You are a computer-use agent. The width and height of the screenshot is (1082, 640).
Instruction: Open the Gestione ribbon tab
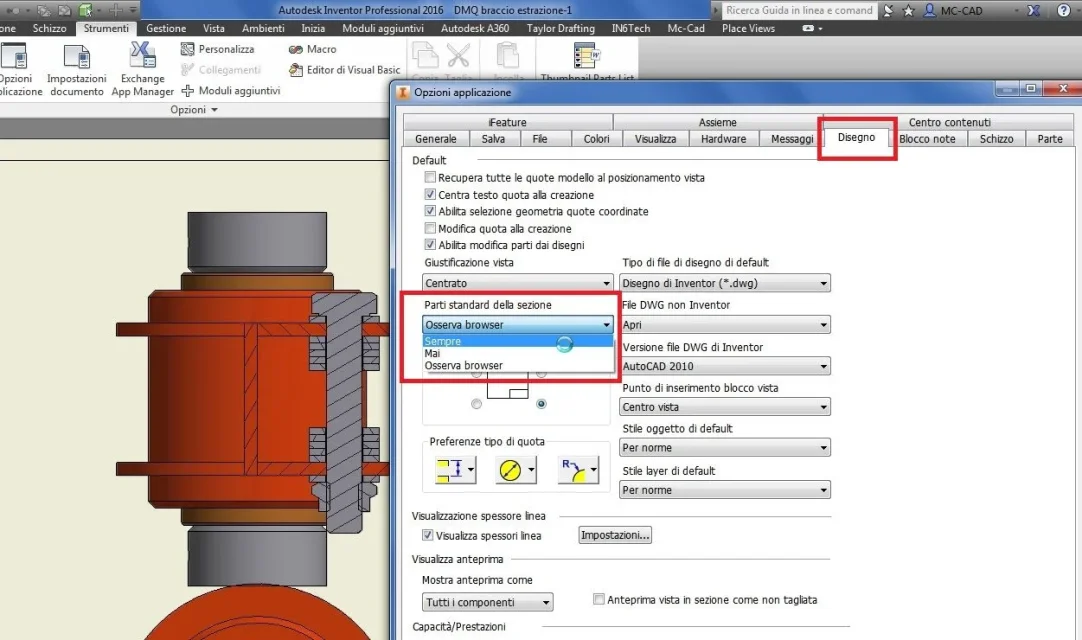166,28
